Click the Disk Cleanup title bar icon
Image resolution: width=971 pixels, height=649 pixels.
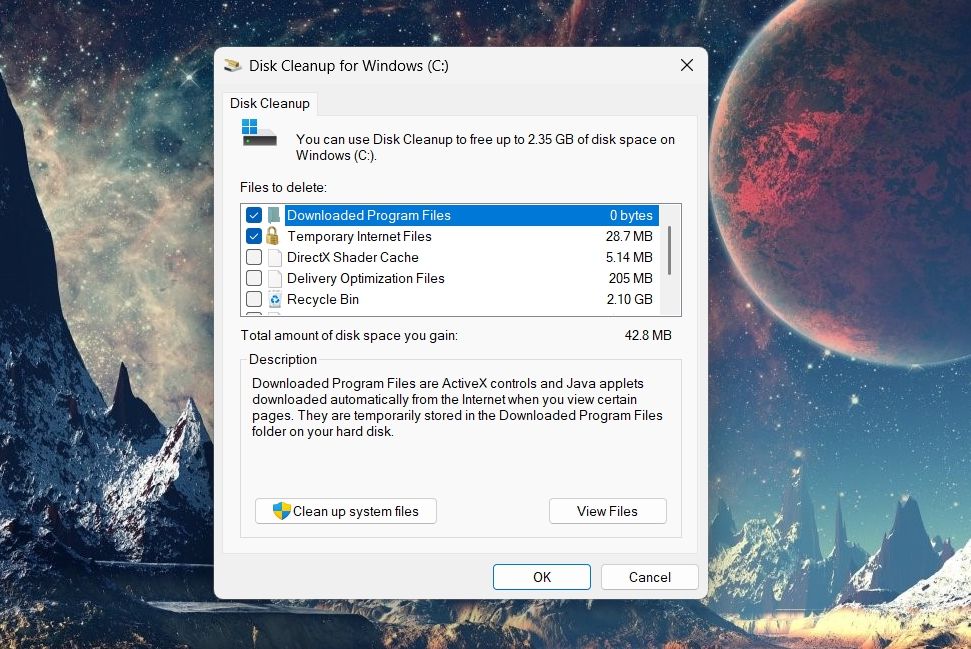[x=233, y=65]
